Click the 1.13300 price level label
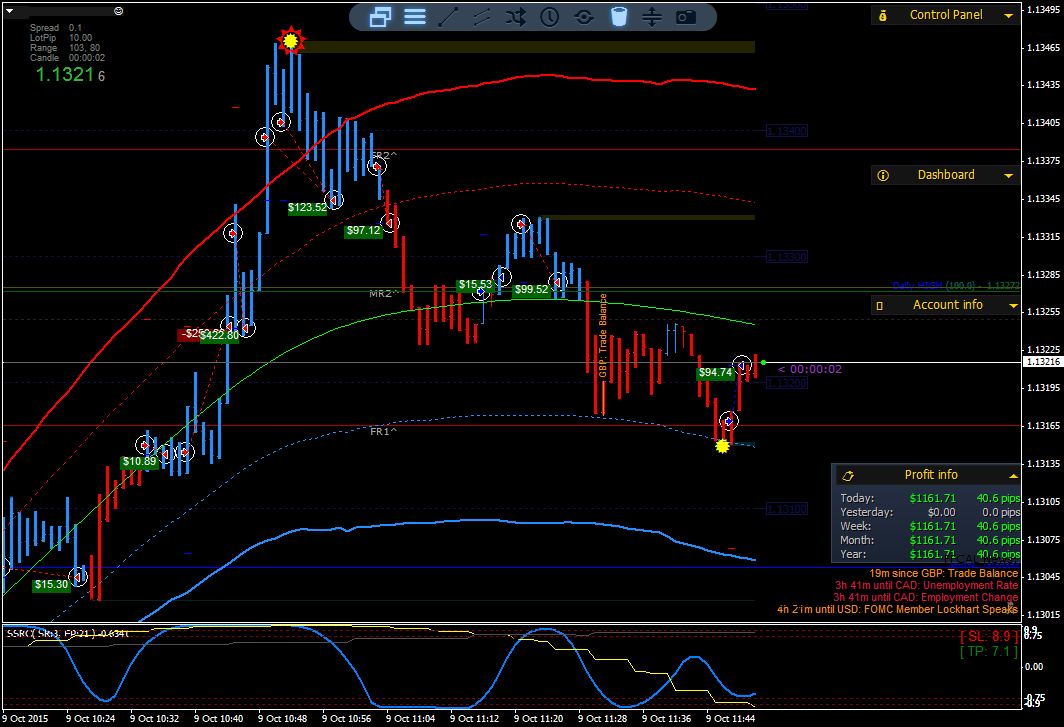The width and height of the screenshot is (1064, 727). click(786, 257)
